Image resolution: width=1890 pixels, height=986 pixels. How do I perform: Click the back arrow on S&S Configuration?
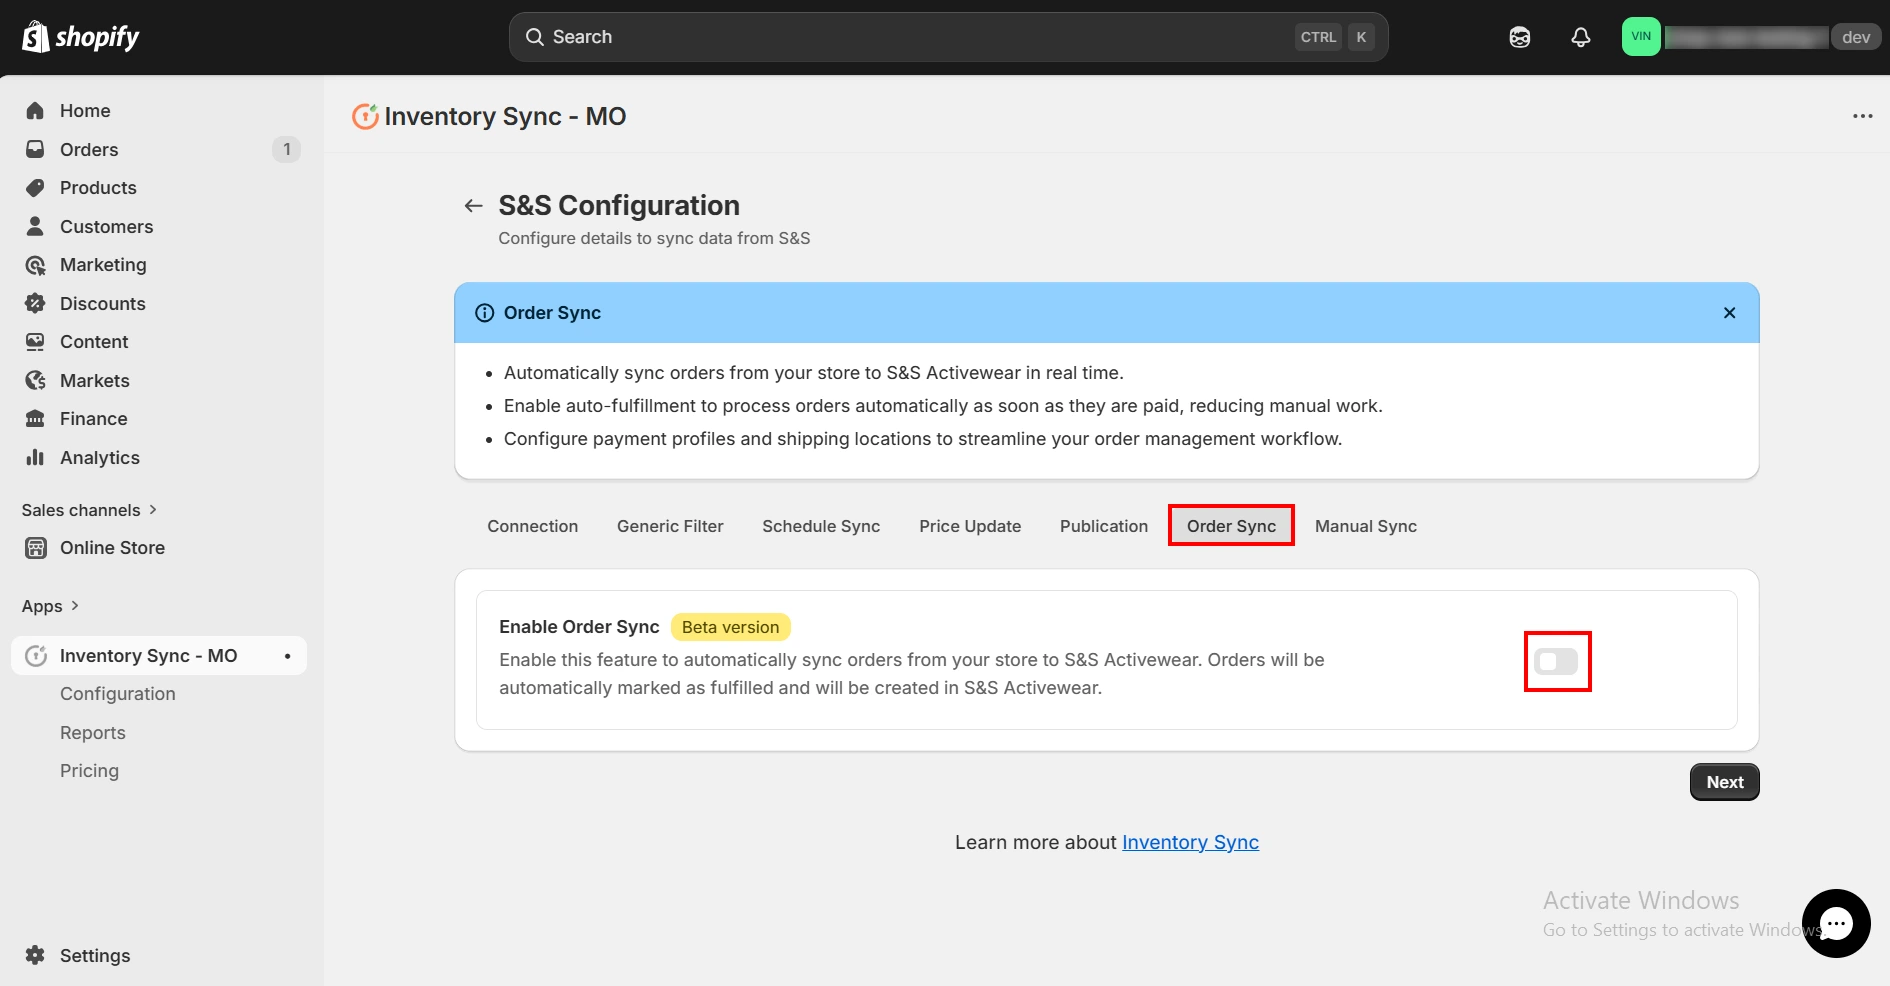point(472,205)
